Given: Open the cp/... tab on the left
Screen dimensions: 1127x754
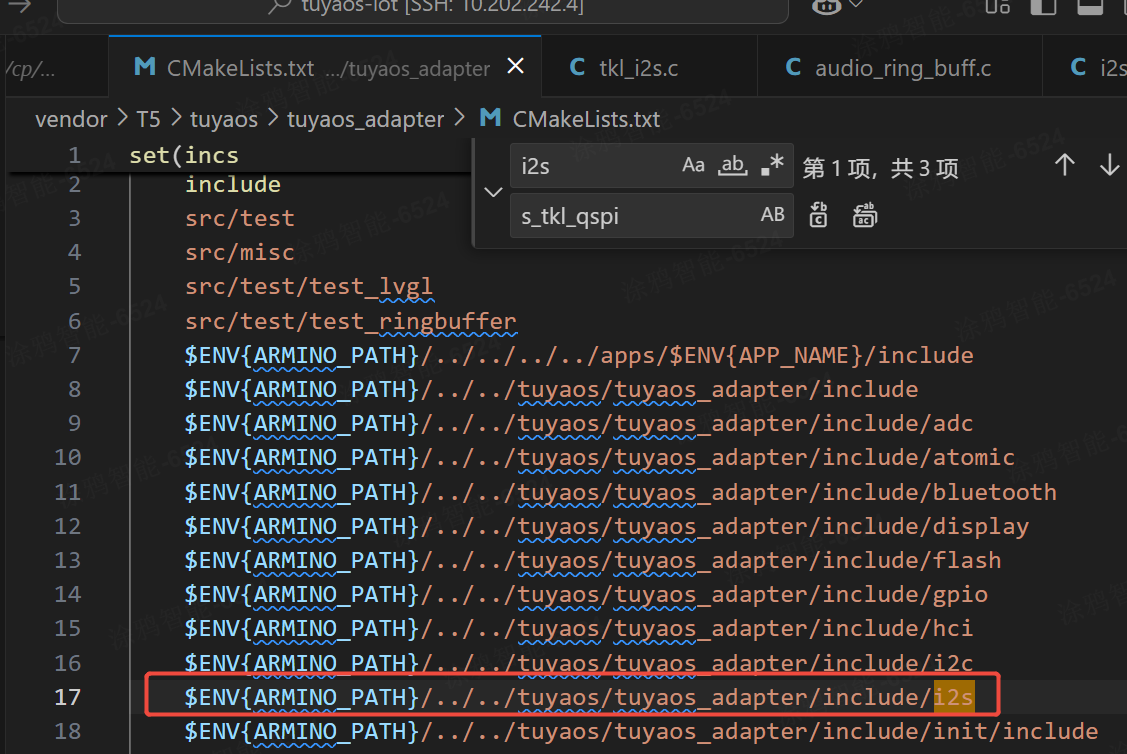Looking at the screenshot, I should pos(56,67).
